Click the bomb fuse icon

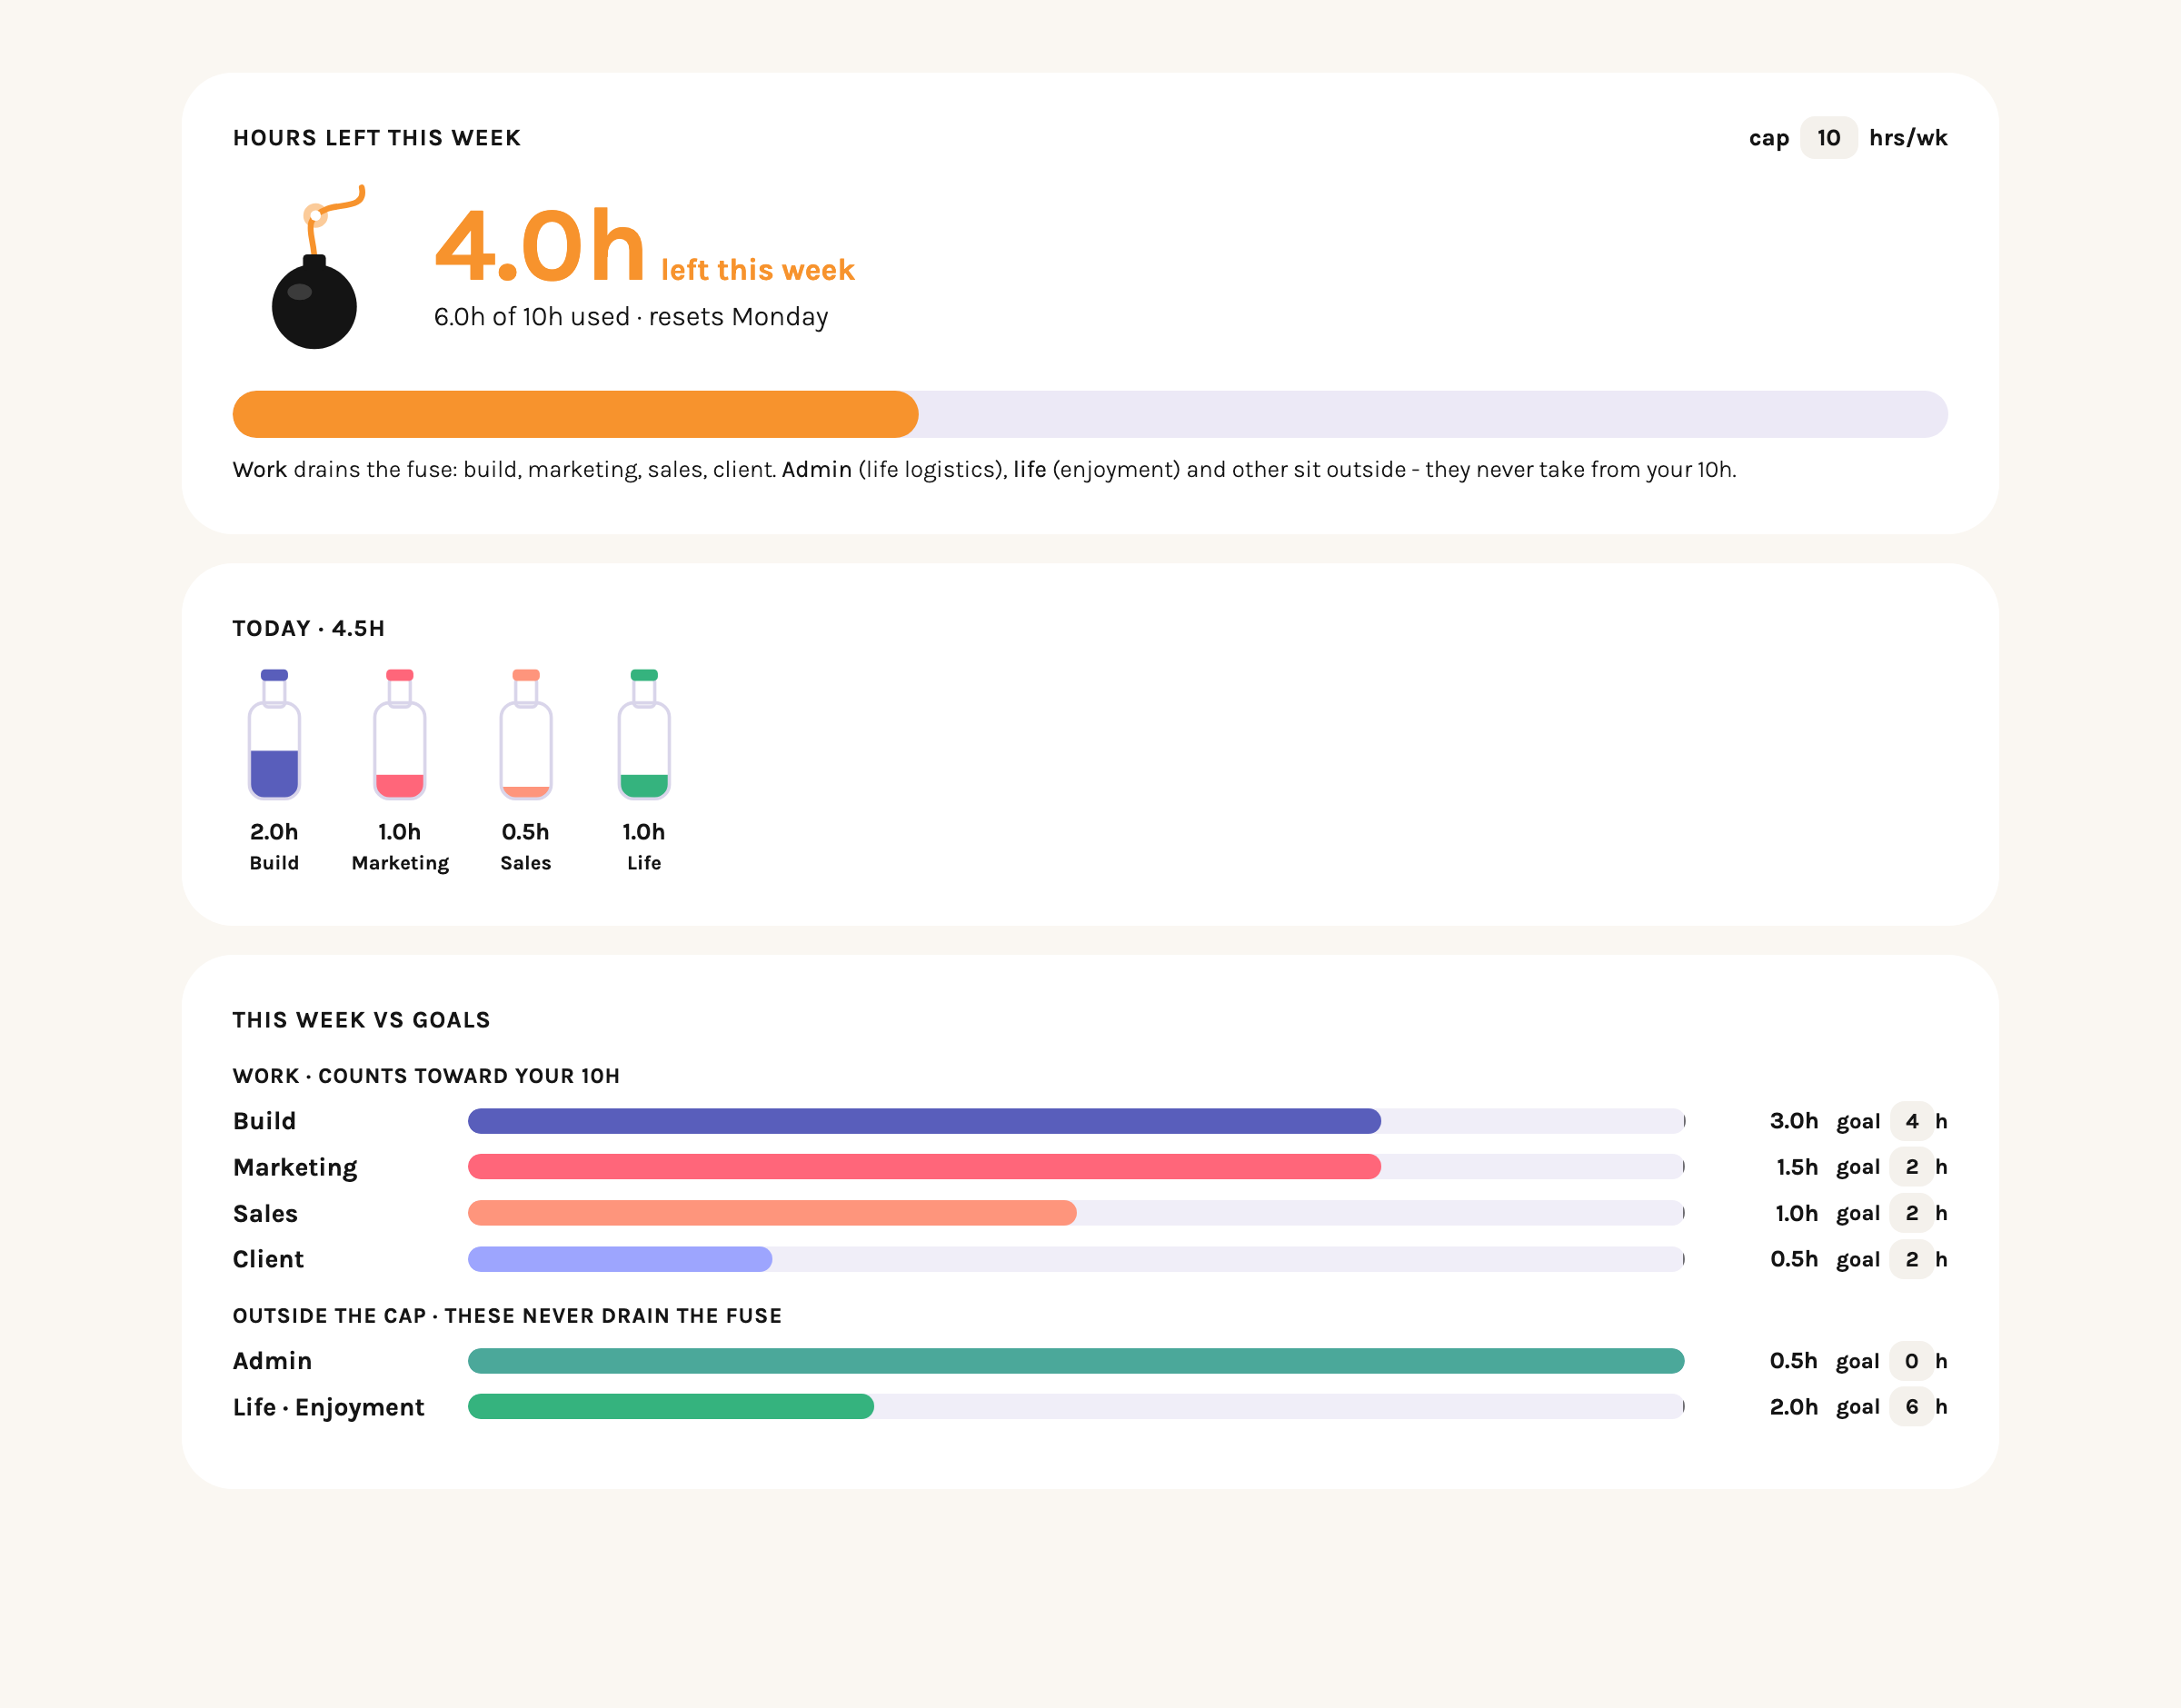click(x=318, y=267)
